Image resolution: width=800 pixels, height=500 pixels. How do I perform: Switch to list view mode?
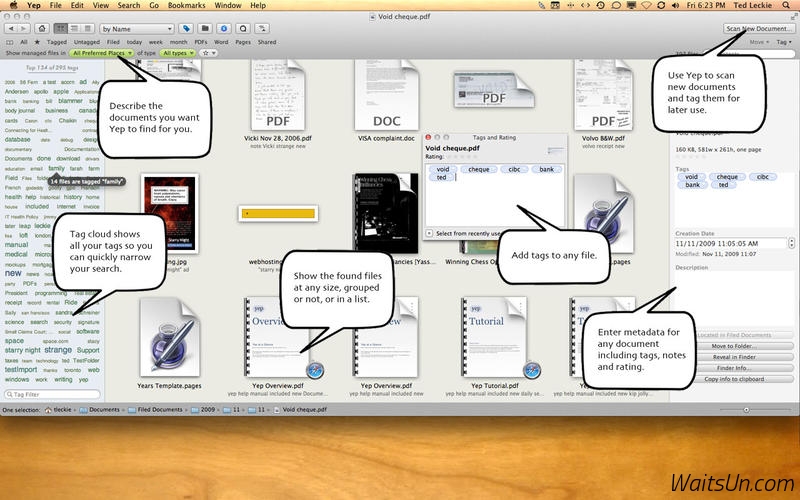(74, 29)
